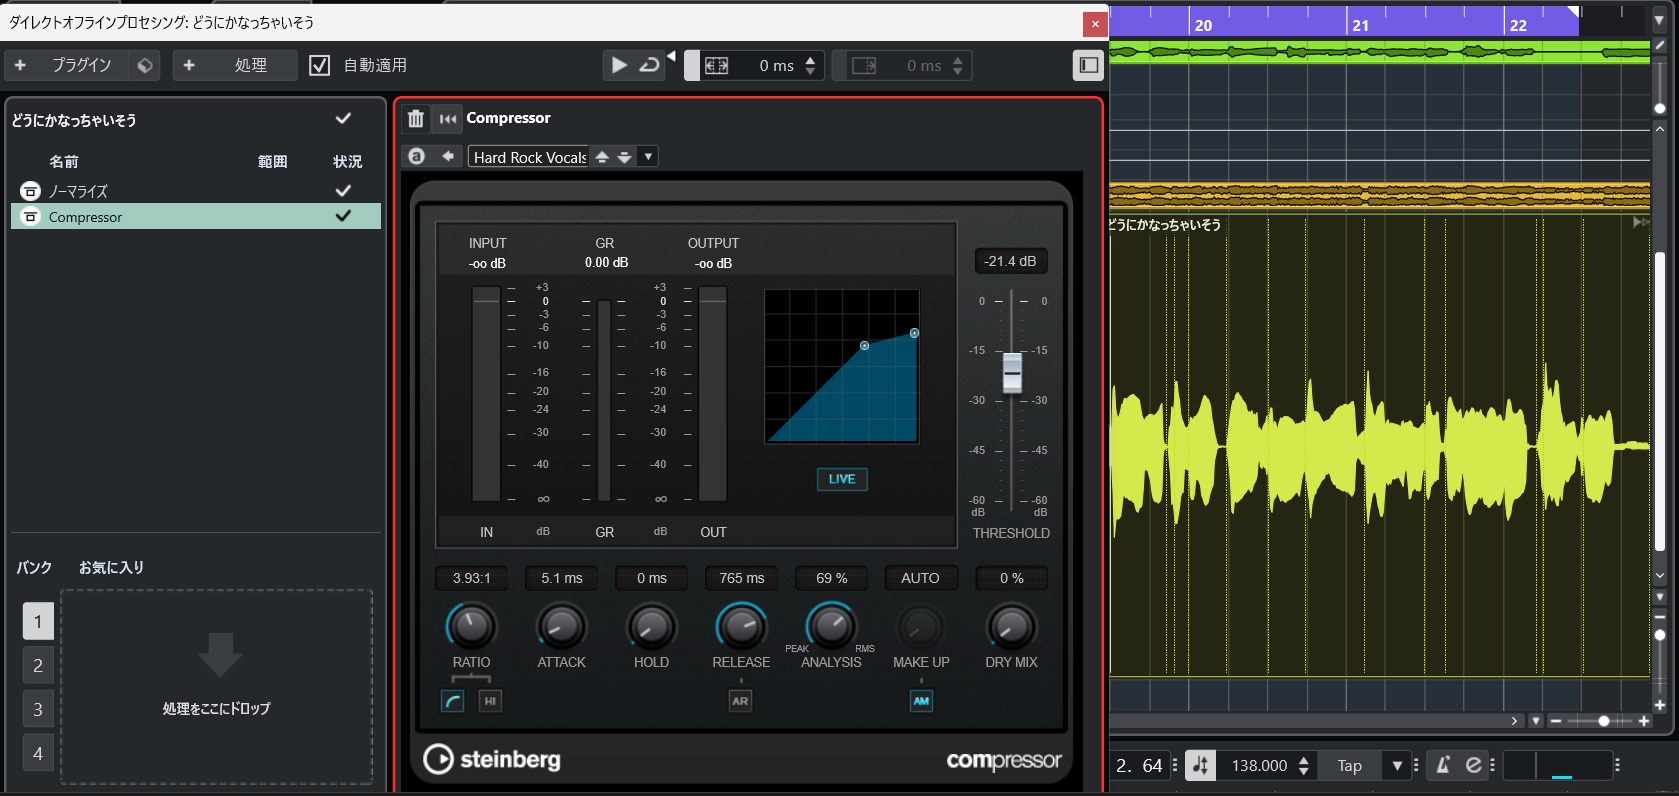Click the horizontal zoom out minus icon
Viewport: 1679px width, 796px height.
(x=1555, y=721)
